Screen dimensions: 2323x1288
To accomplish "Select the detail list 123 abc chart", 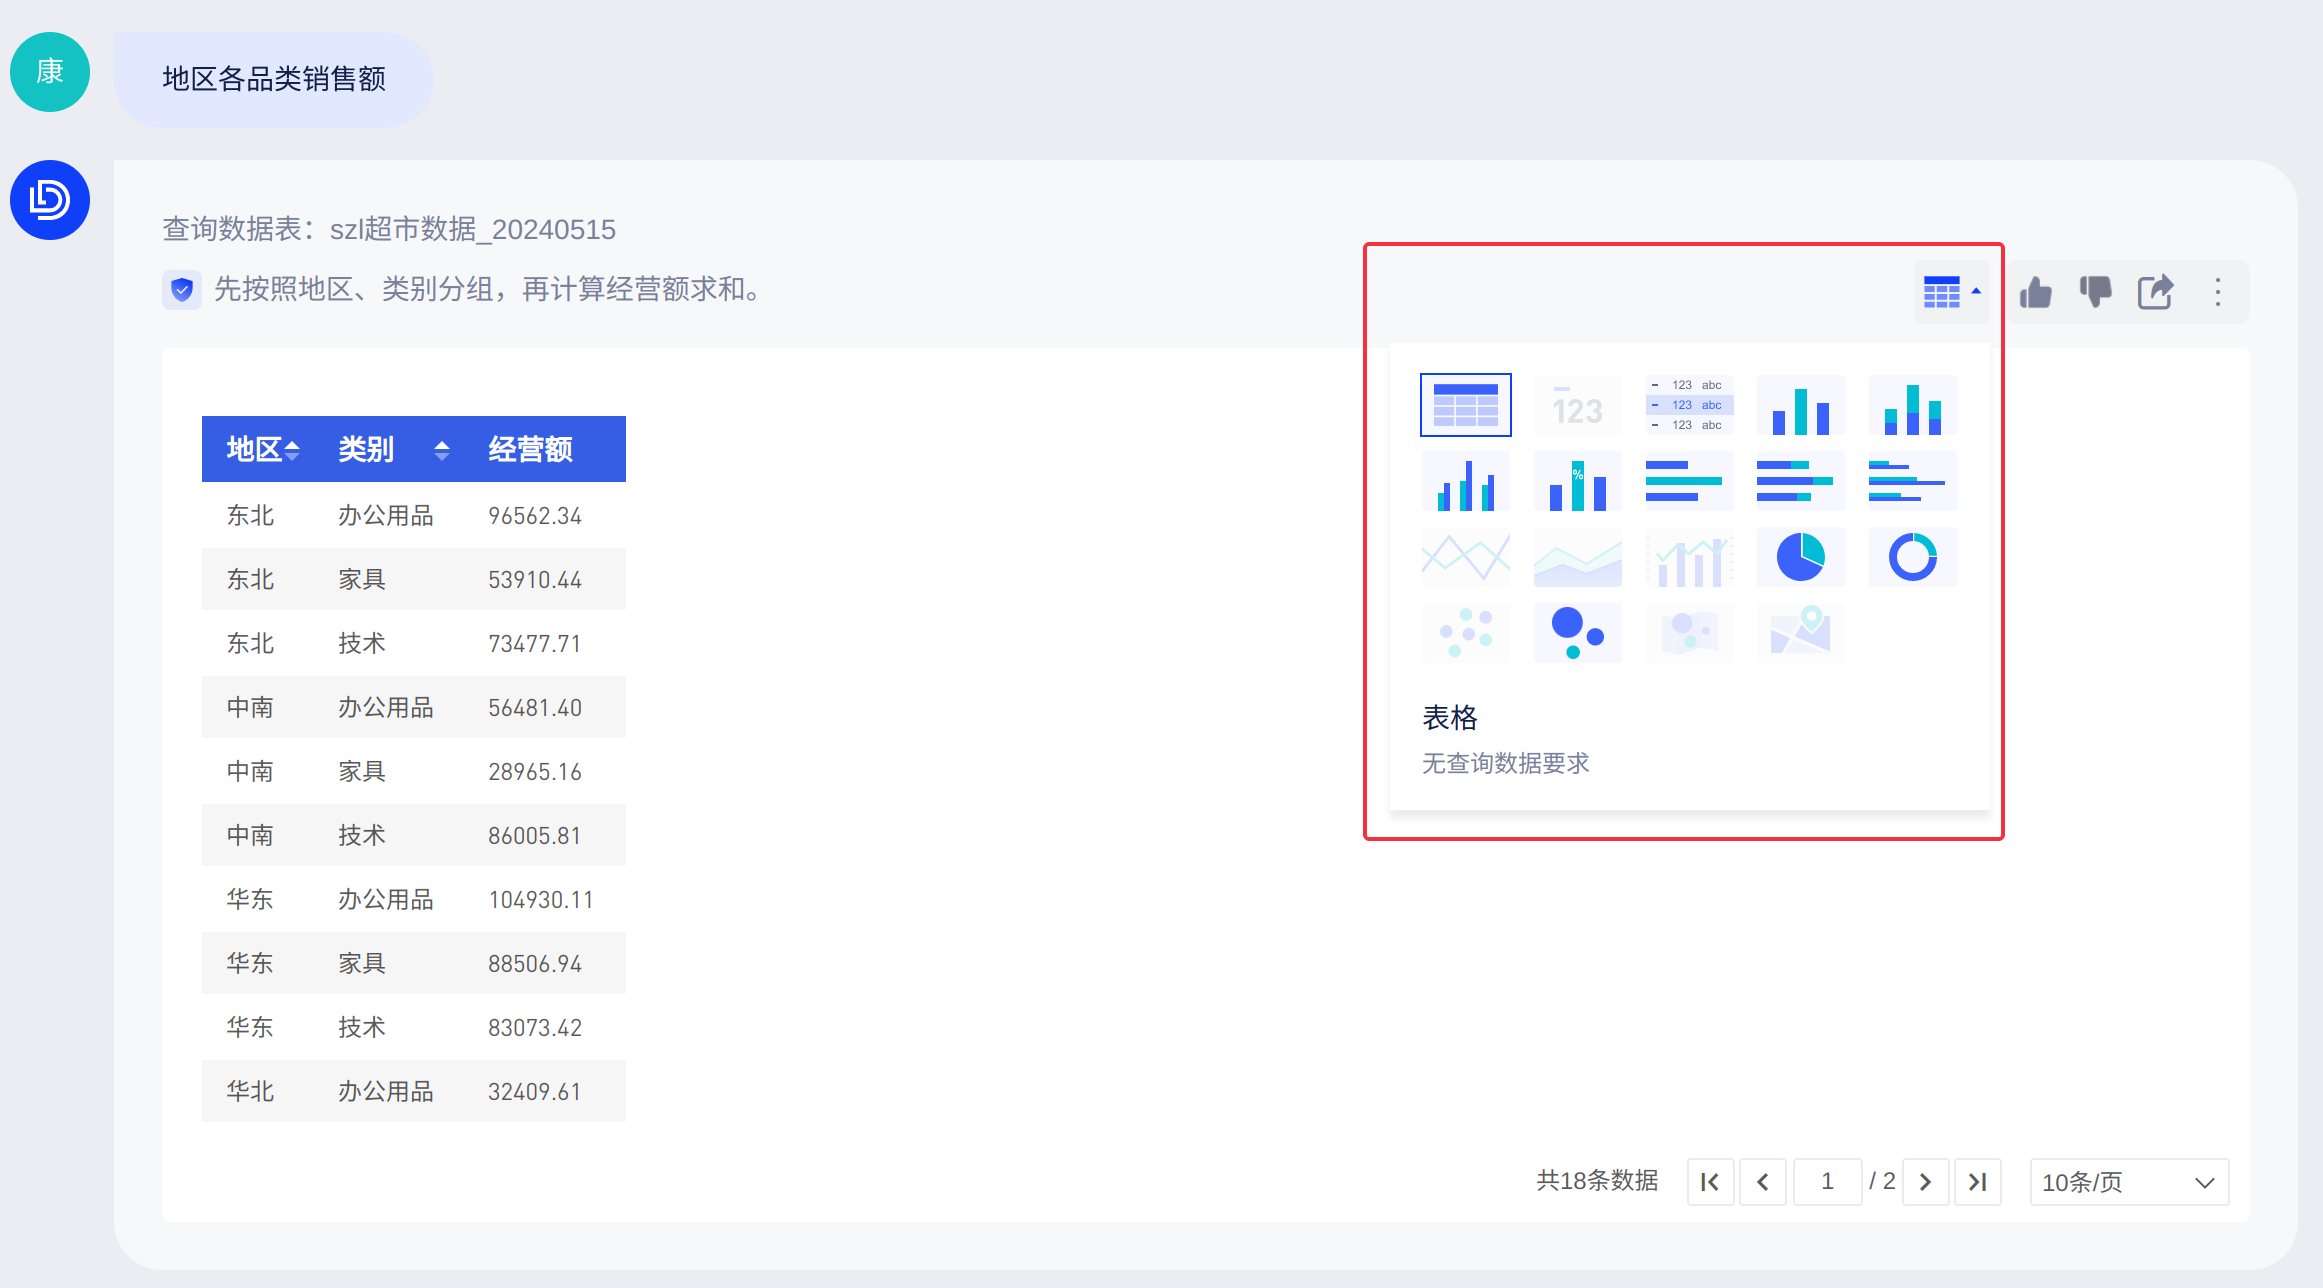I will pos(1688,406).
